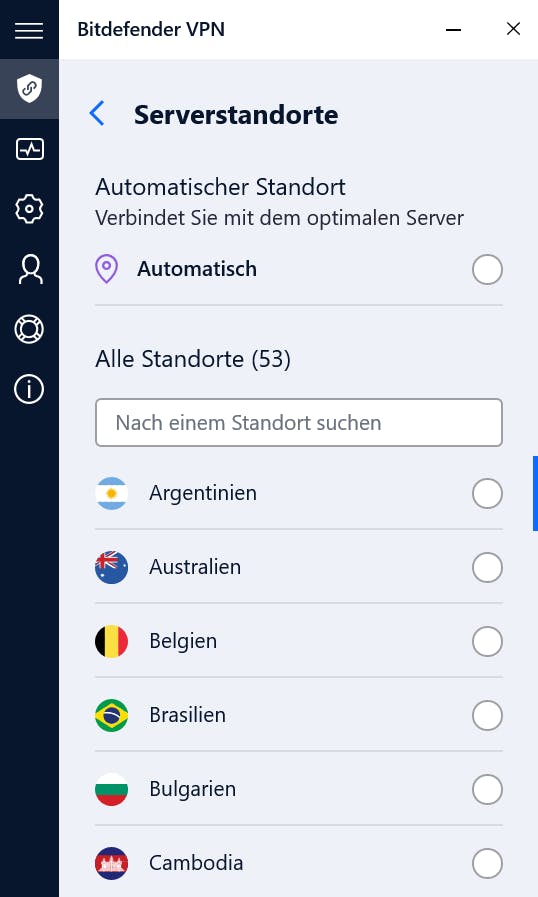Open settings via the gear icon
This screenshot has width=538, height=897.
[29, 209]
